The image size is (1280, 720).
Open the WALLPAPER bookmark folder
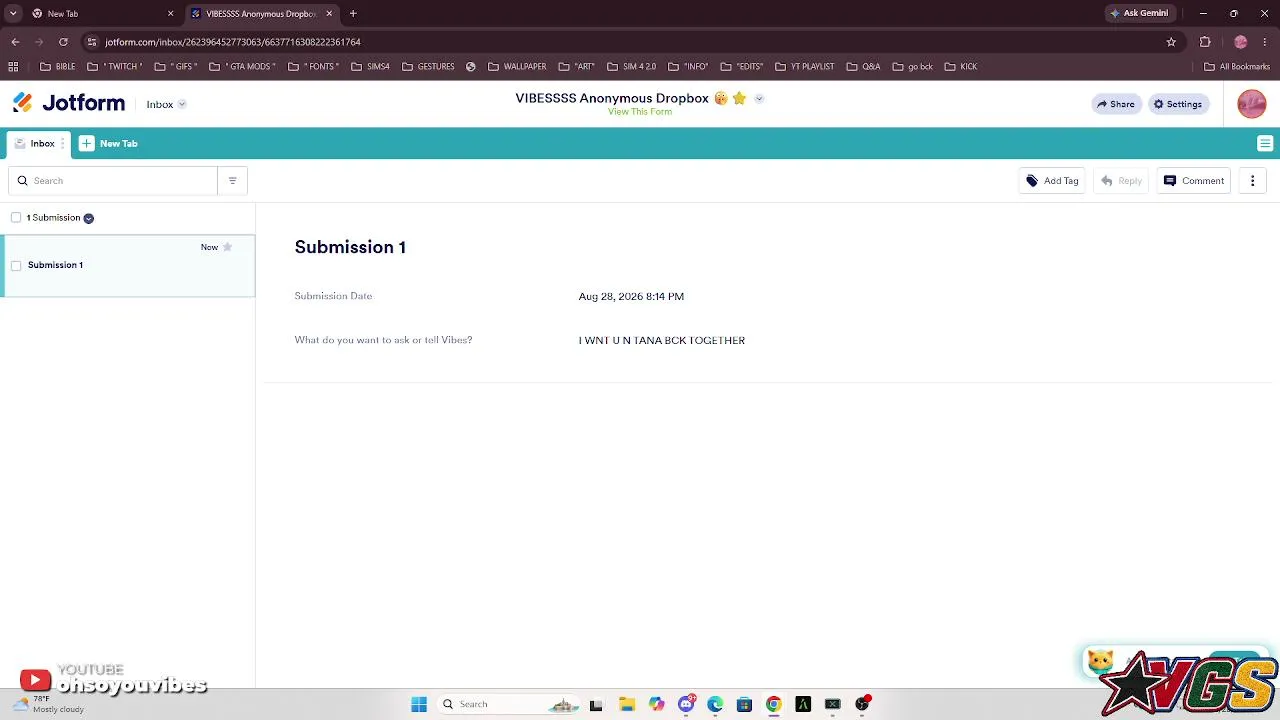[517, 67]
